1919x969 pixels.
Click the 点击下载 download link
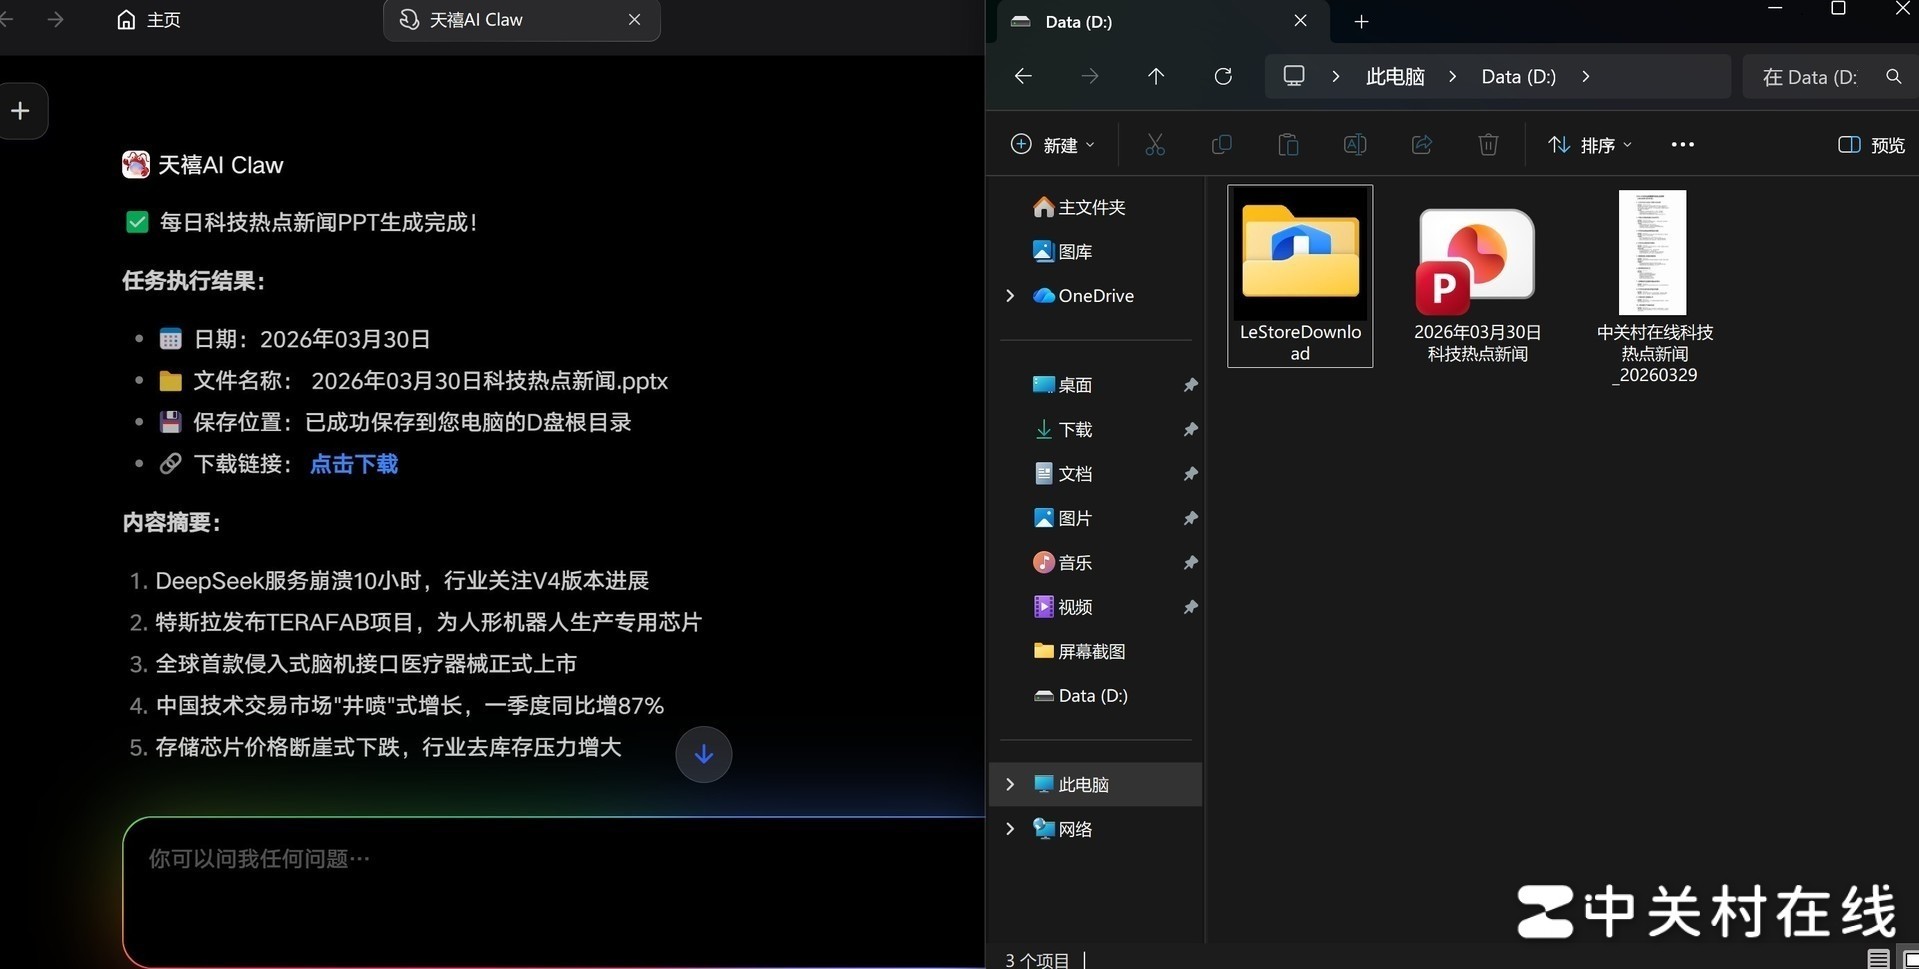point(354,464)
